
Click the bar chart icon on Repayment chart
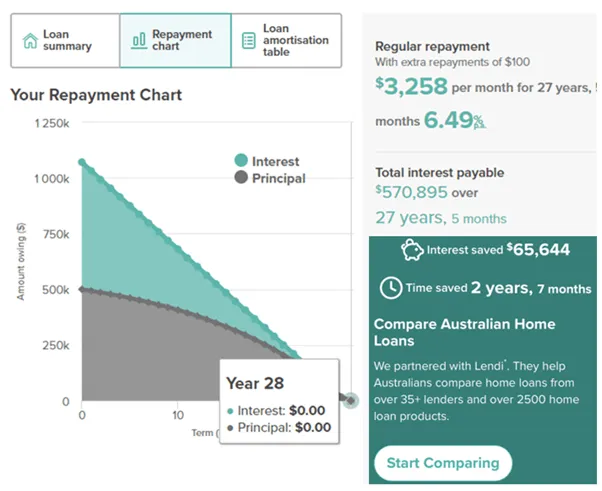point(139,41)
